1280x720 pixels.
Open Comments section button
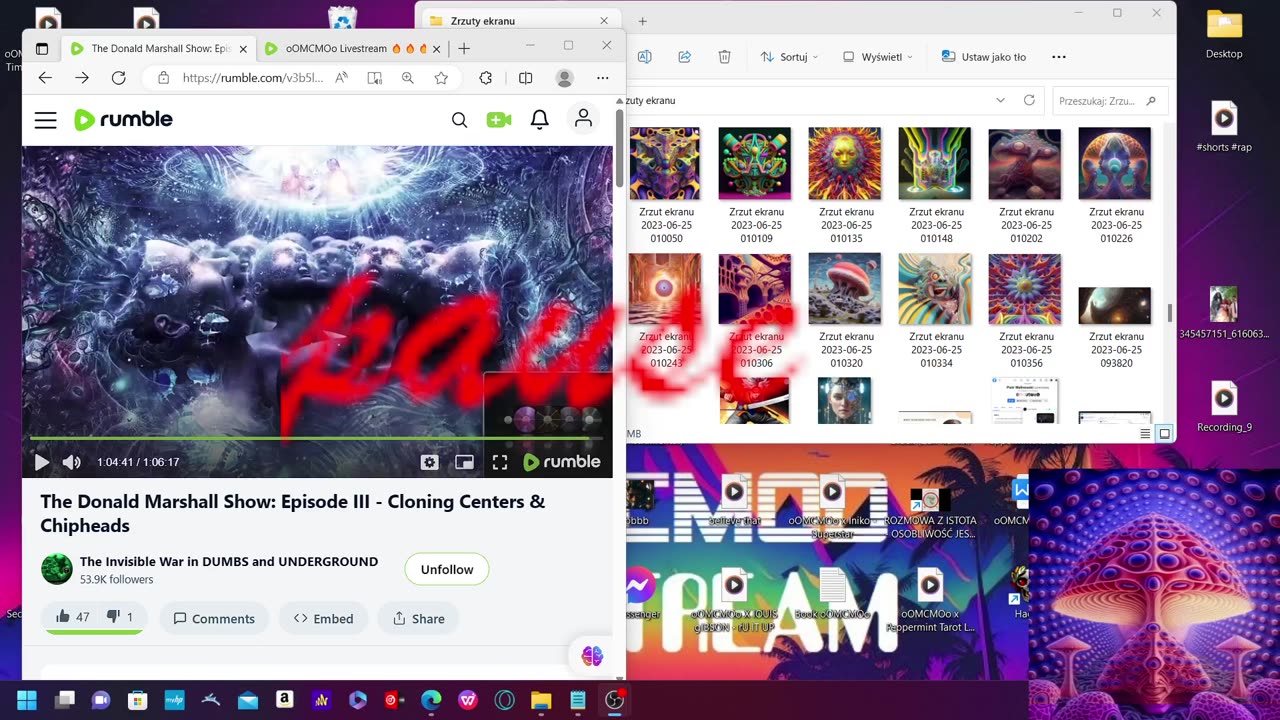pos(214,618)
